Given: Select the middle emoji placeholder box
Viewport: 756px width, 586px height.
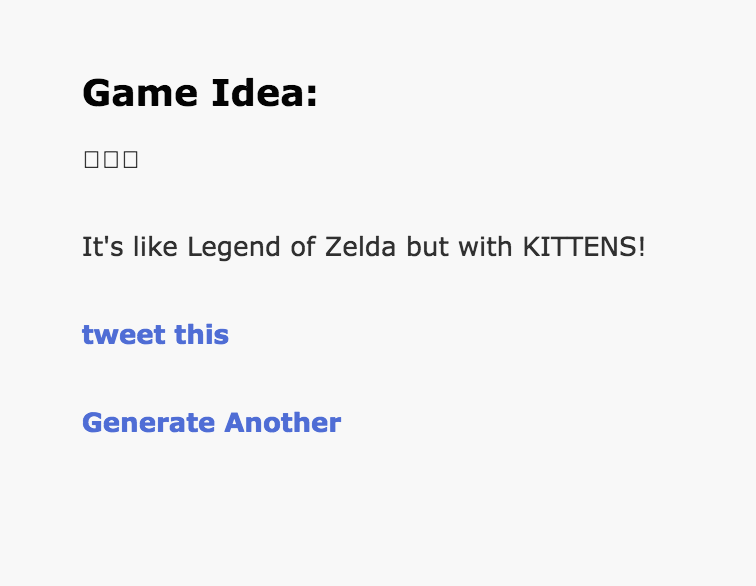Looking at the screenshot, I should tap(111, 159).
